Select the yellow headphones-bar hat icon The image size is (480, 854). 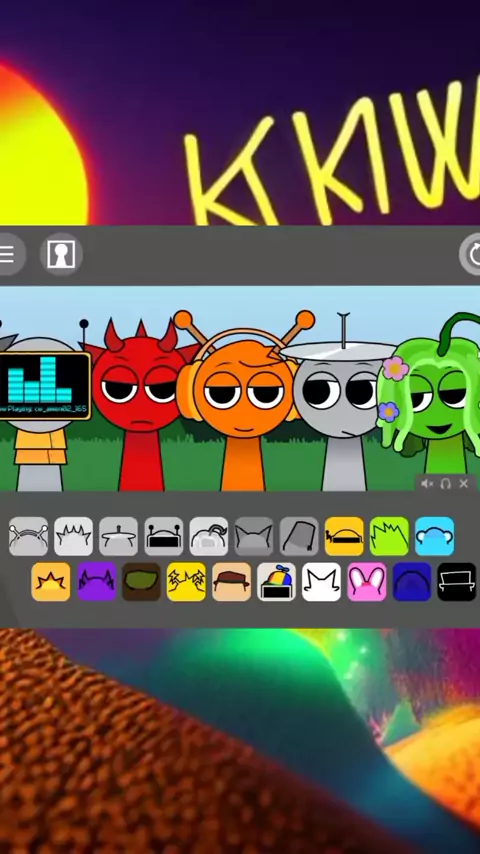tap(344, 536)
